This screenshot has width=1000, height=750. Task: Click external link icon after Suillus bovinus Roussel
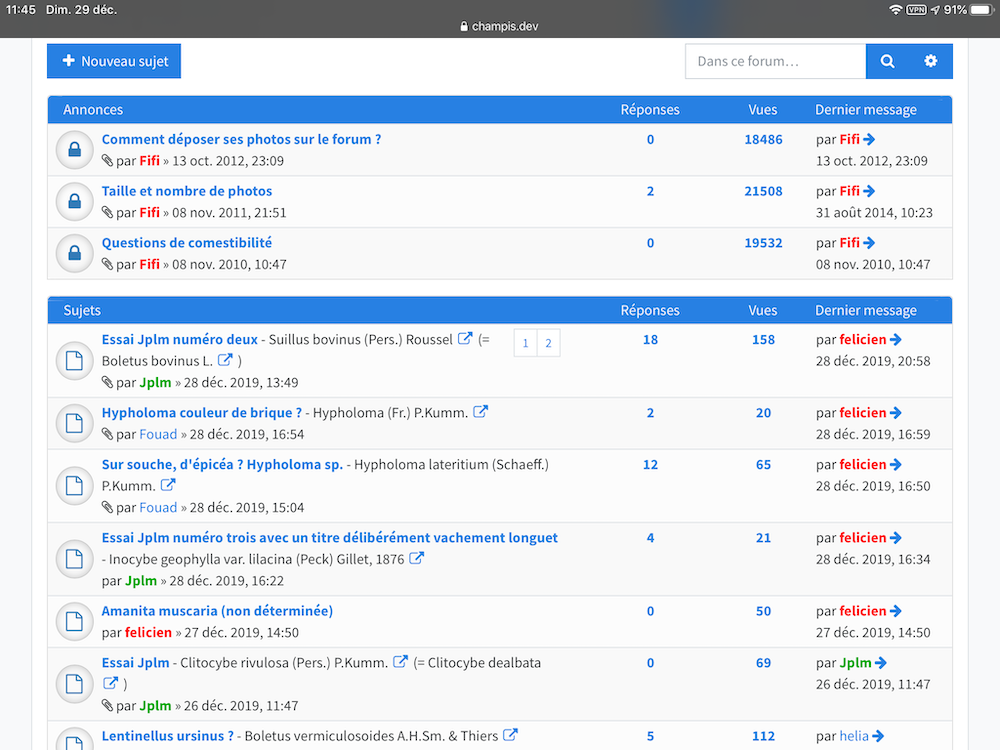(x=465, y=339)
